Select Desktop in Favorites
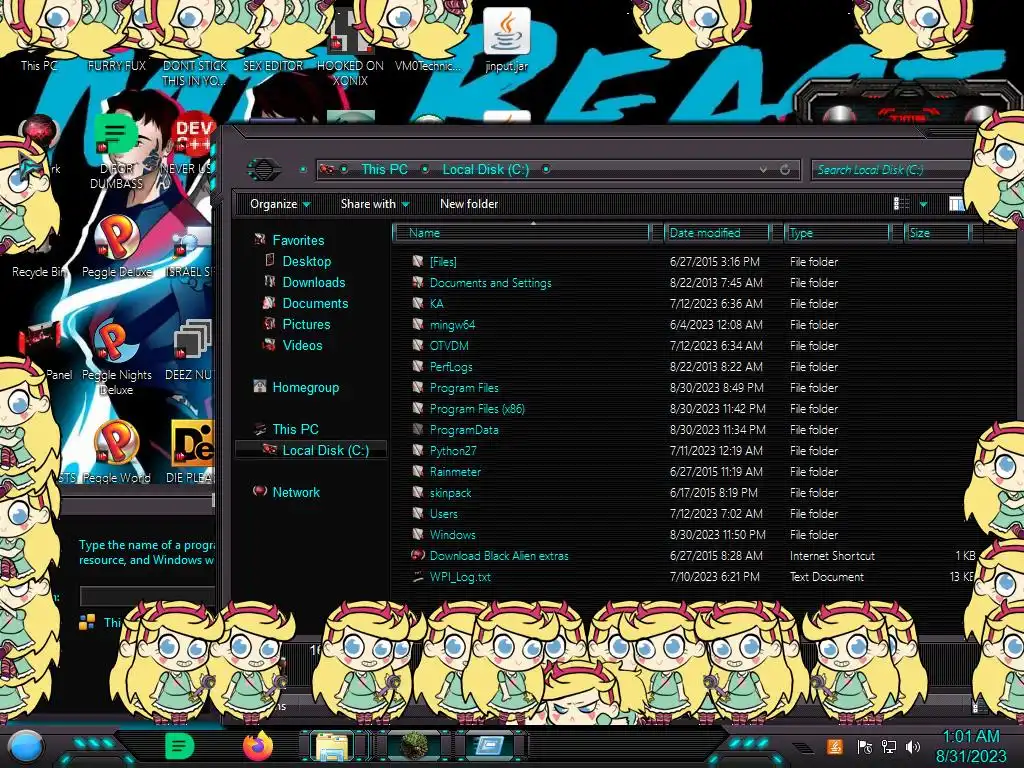This screenshot has height=768, width=1024. 306,261
